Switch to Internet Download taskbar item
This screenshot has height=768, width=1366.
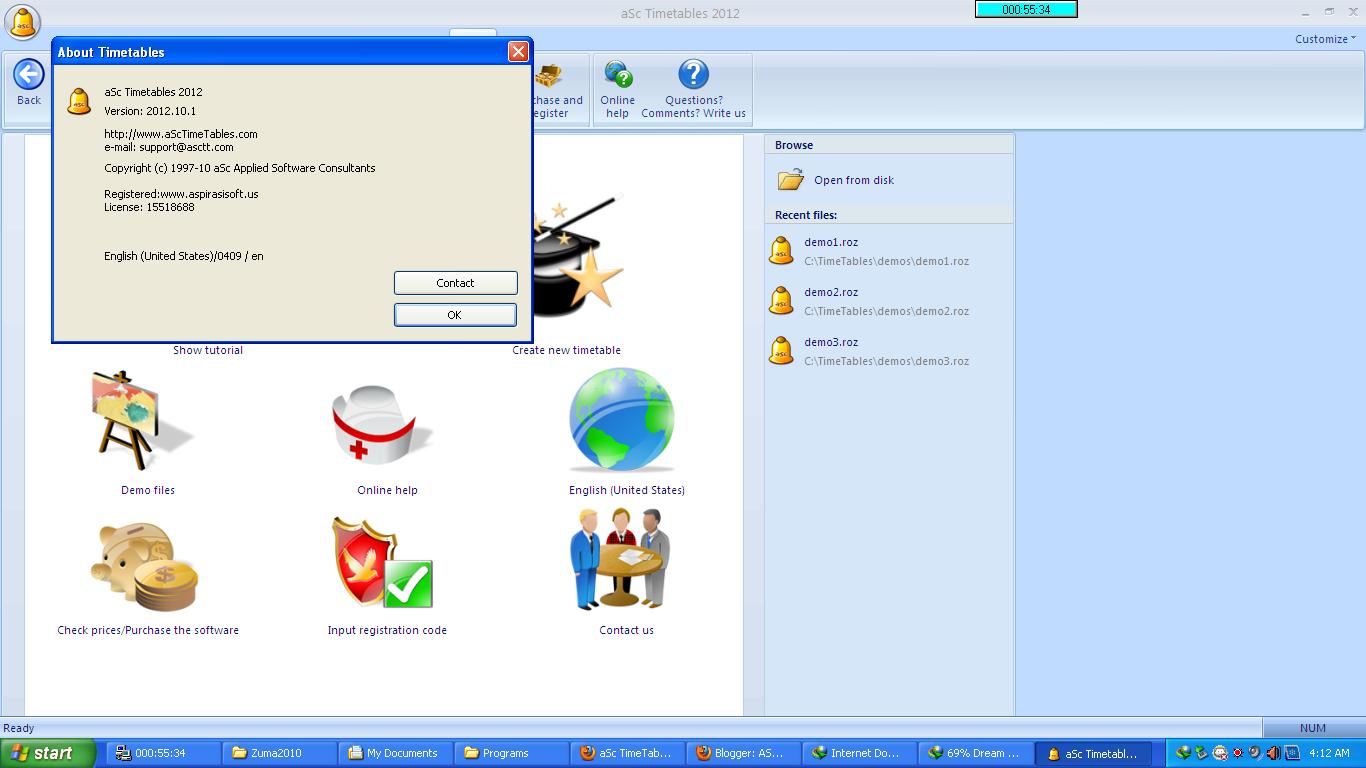[x=857, y=753]
